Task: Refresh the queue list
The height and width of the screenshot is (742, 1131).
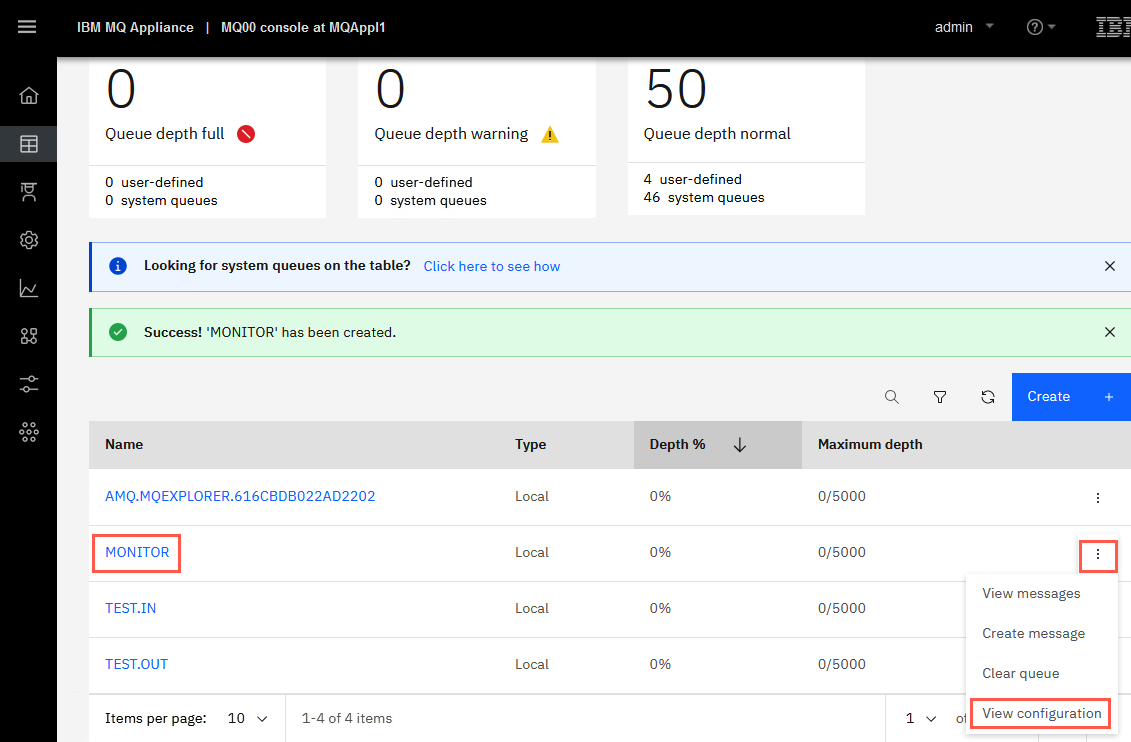Action: (987, 397)
